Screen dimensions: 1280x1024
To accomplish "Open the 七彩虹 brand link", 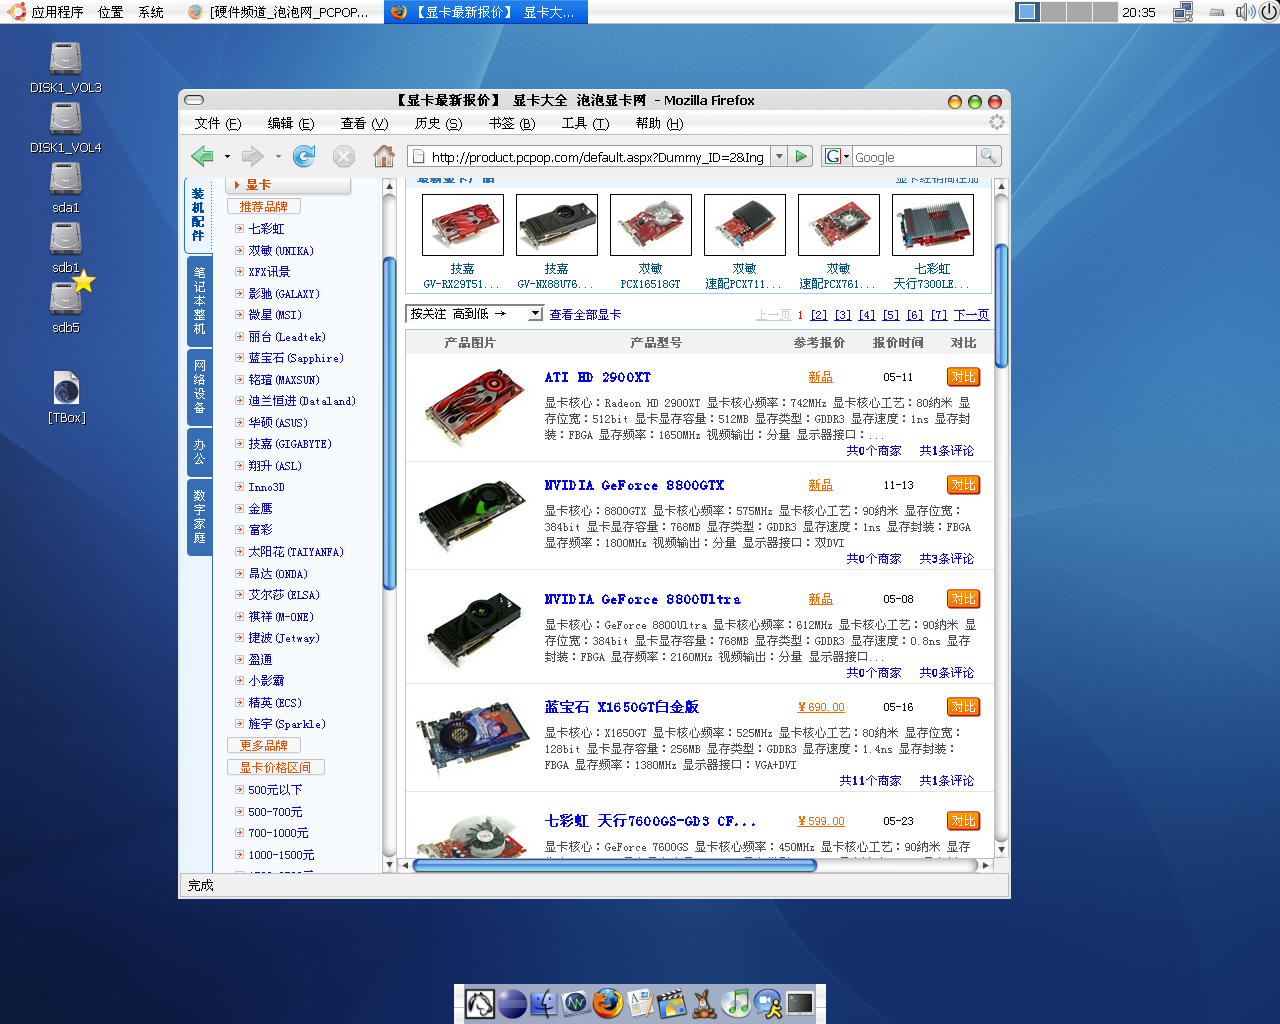I will (266, 229).
